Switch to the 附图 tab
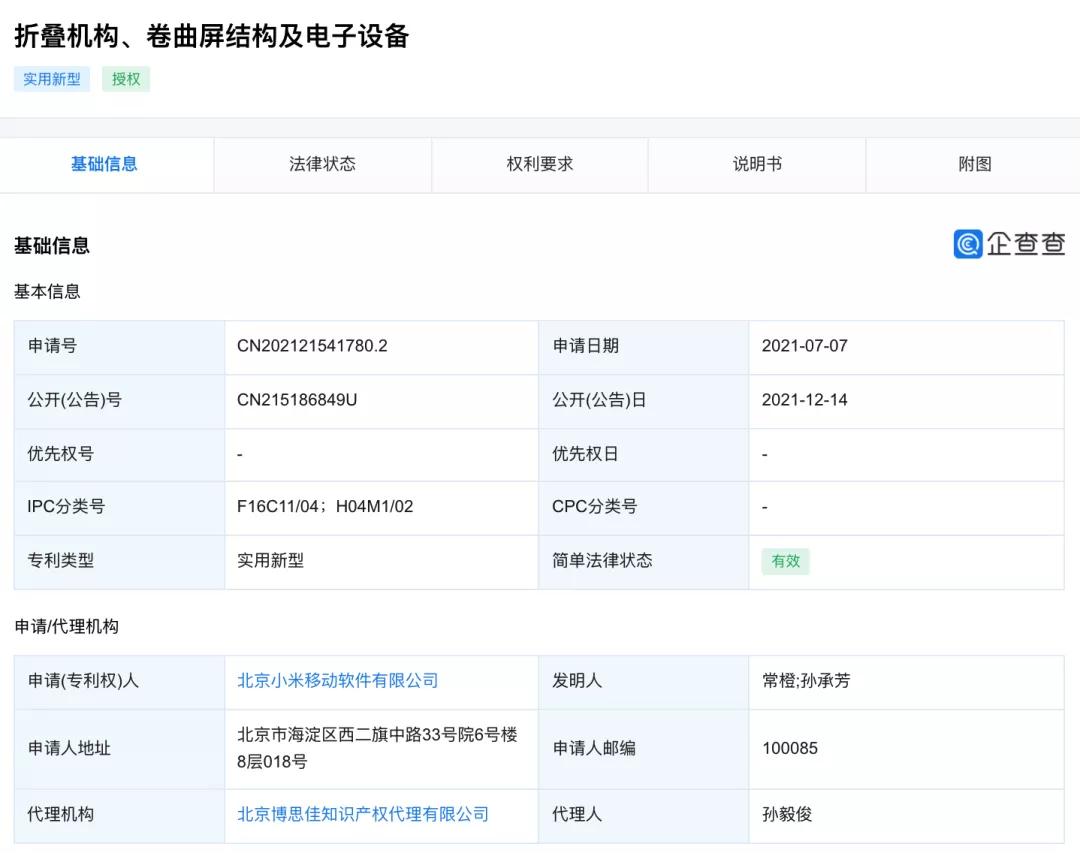Screen dimensions: 1080x853 coord(974,164)
